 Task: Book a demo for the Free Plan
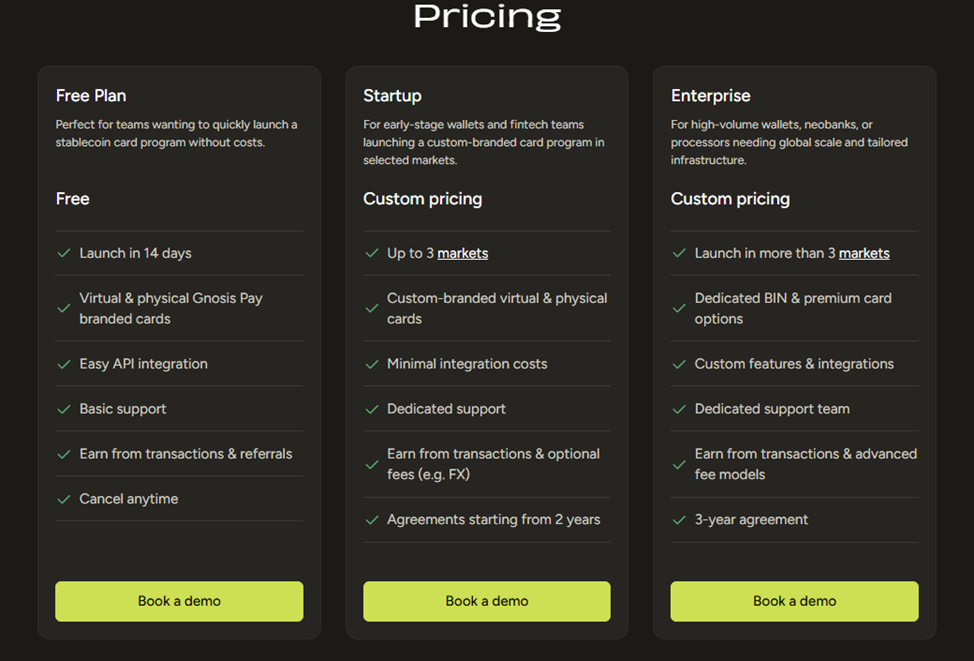(179, 601)
